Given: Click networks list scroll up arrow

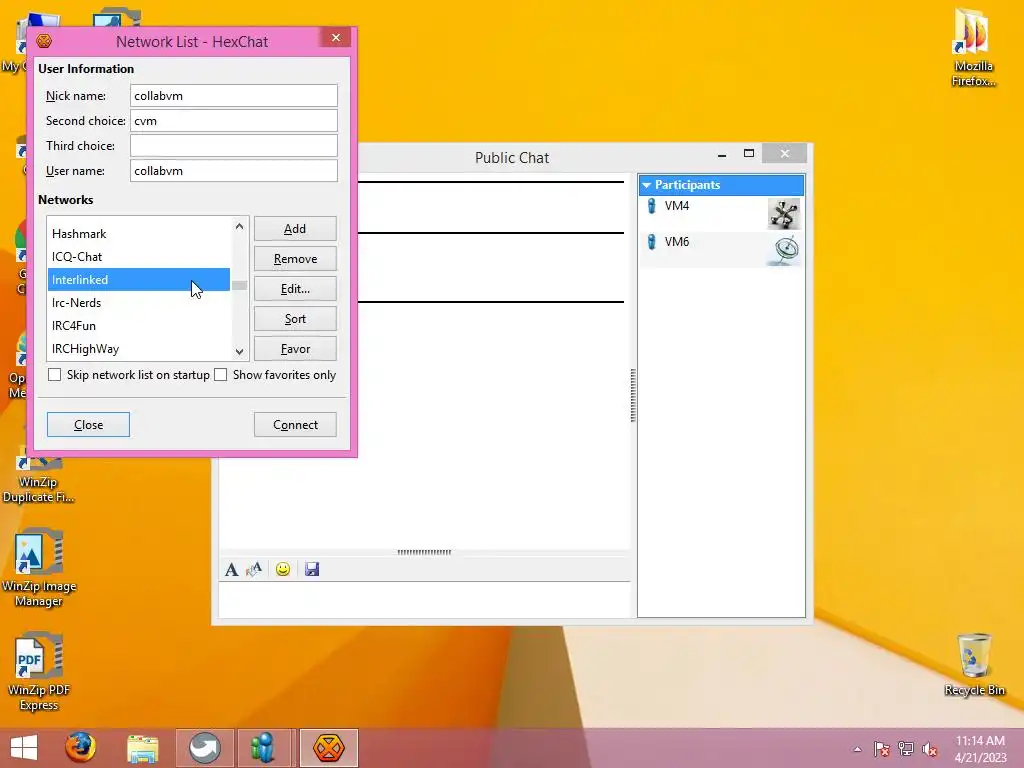Looking at the screenshot, I should [x=239, y=227].
